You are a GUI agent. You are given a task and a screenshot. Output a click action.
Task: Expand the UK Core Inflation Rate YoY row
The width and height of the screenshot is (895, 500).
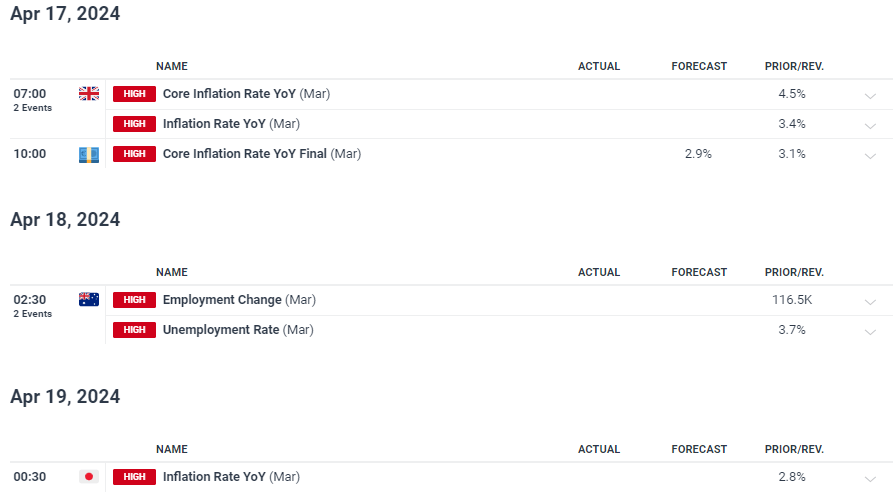pos(870,96)
